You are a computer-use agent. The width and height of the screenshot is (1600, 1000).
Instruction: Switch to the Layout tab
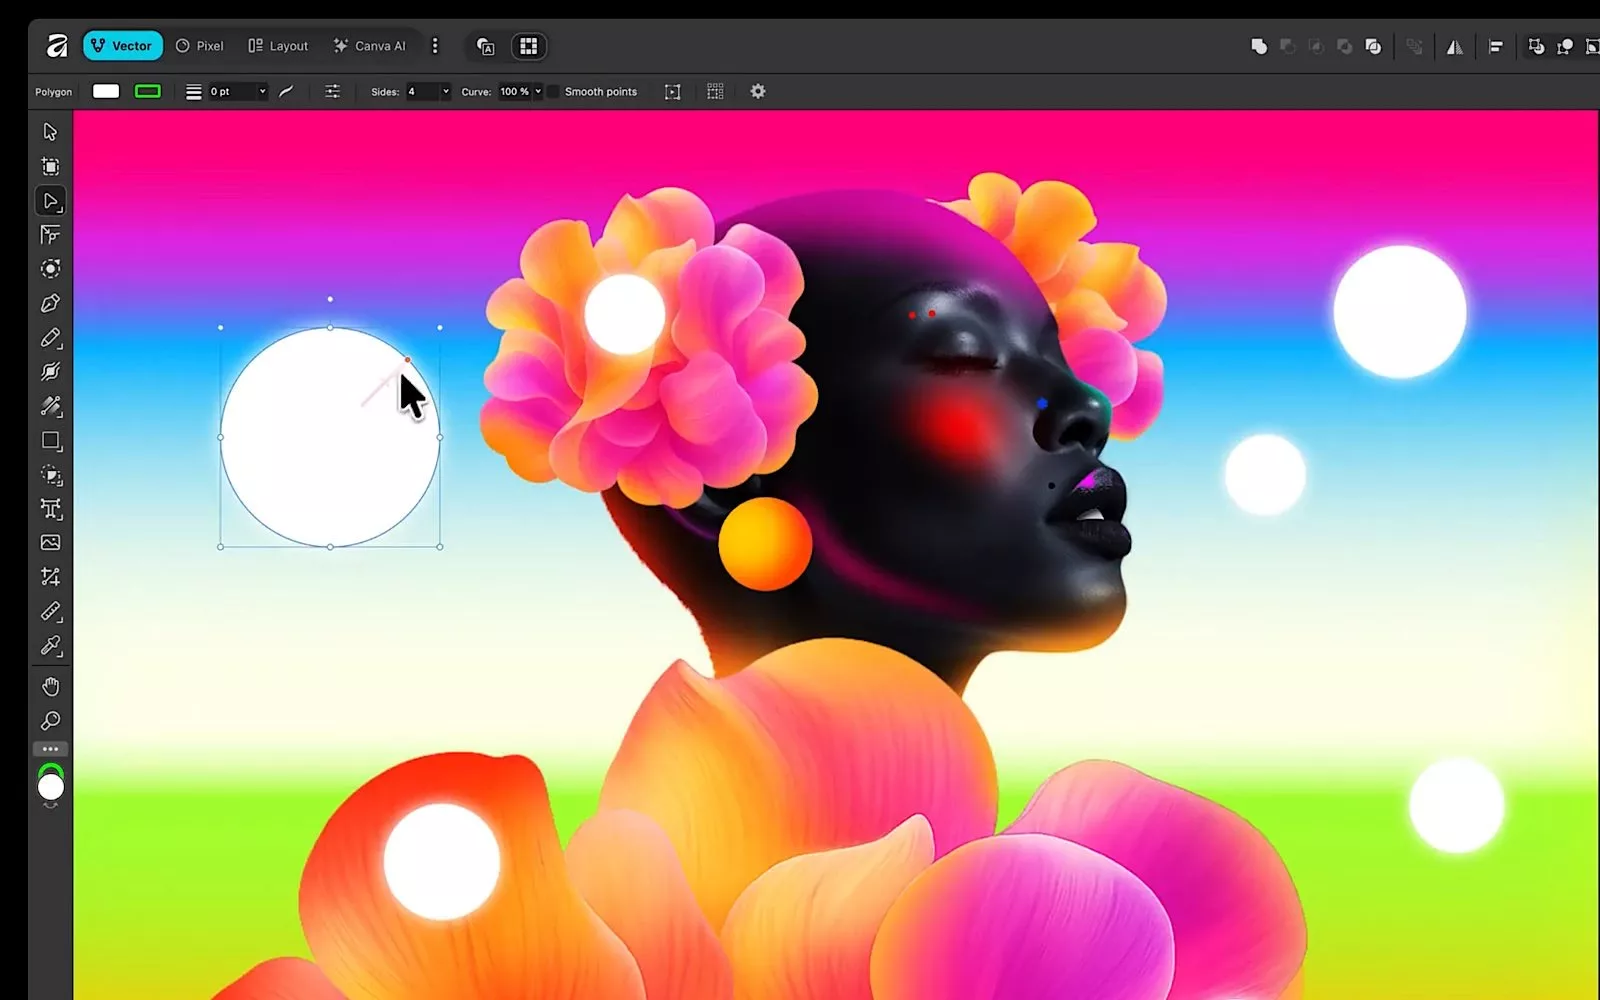278,46
